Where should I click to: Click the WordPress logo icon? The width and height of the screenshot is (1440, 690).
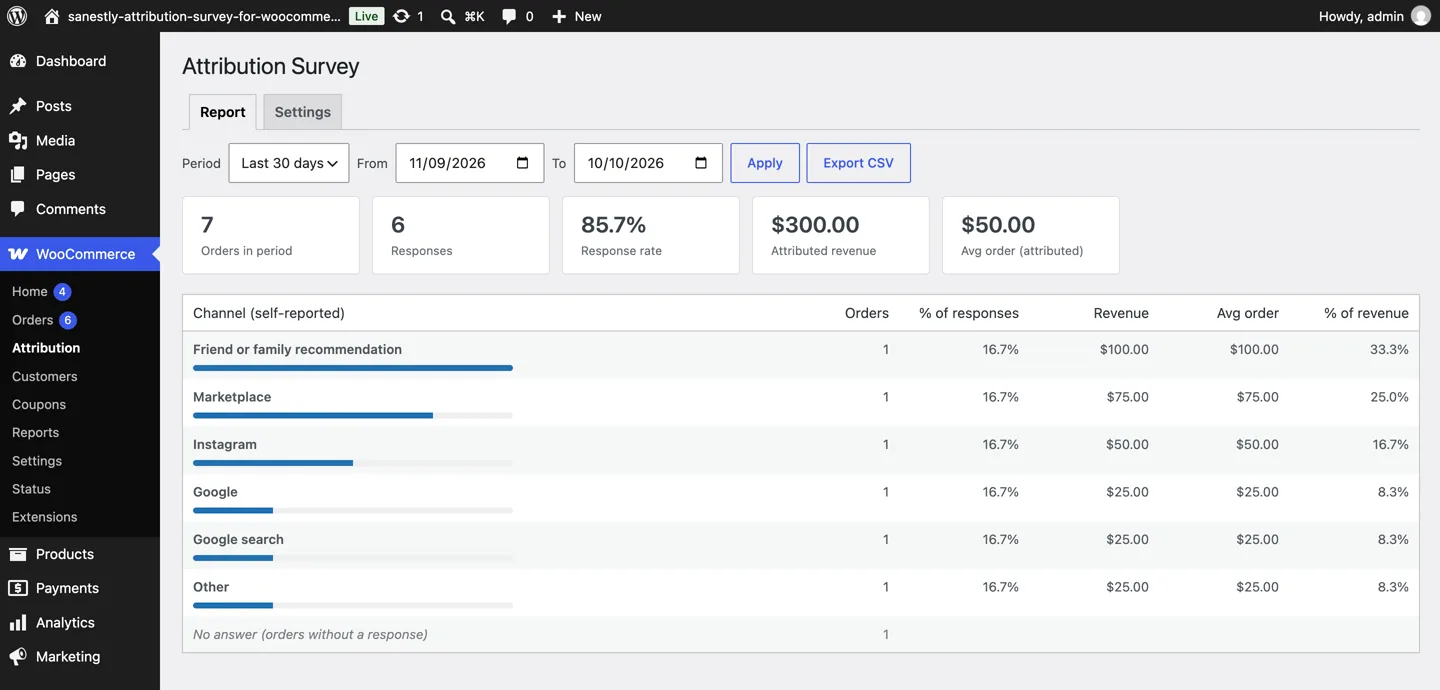[17, 16]
